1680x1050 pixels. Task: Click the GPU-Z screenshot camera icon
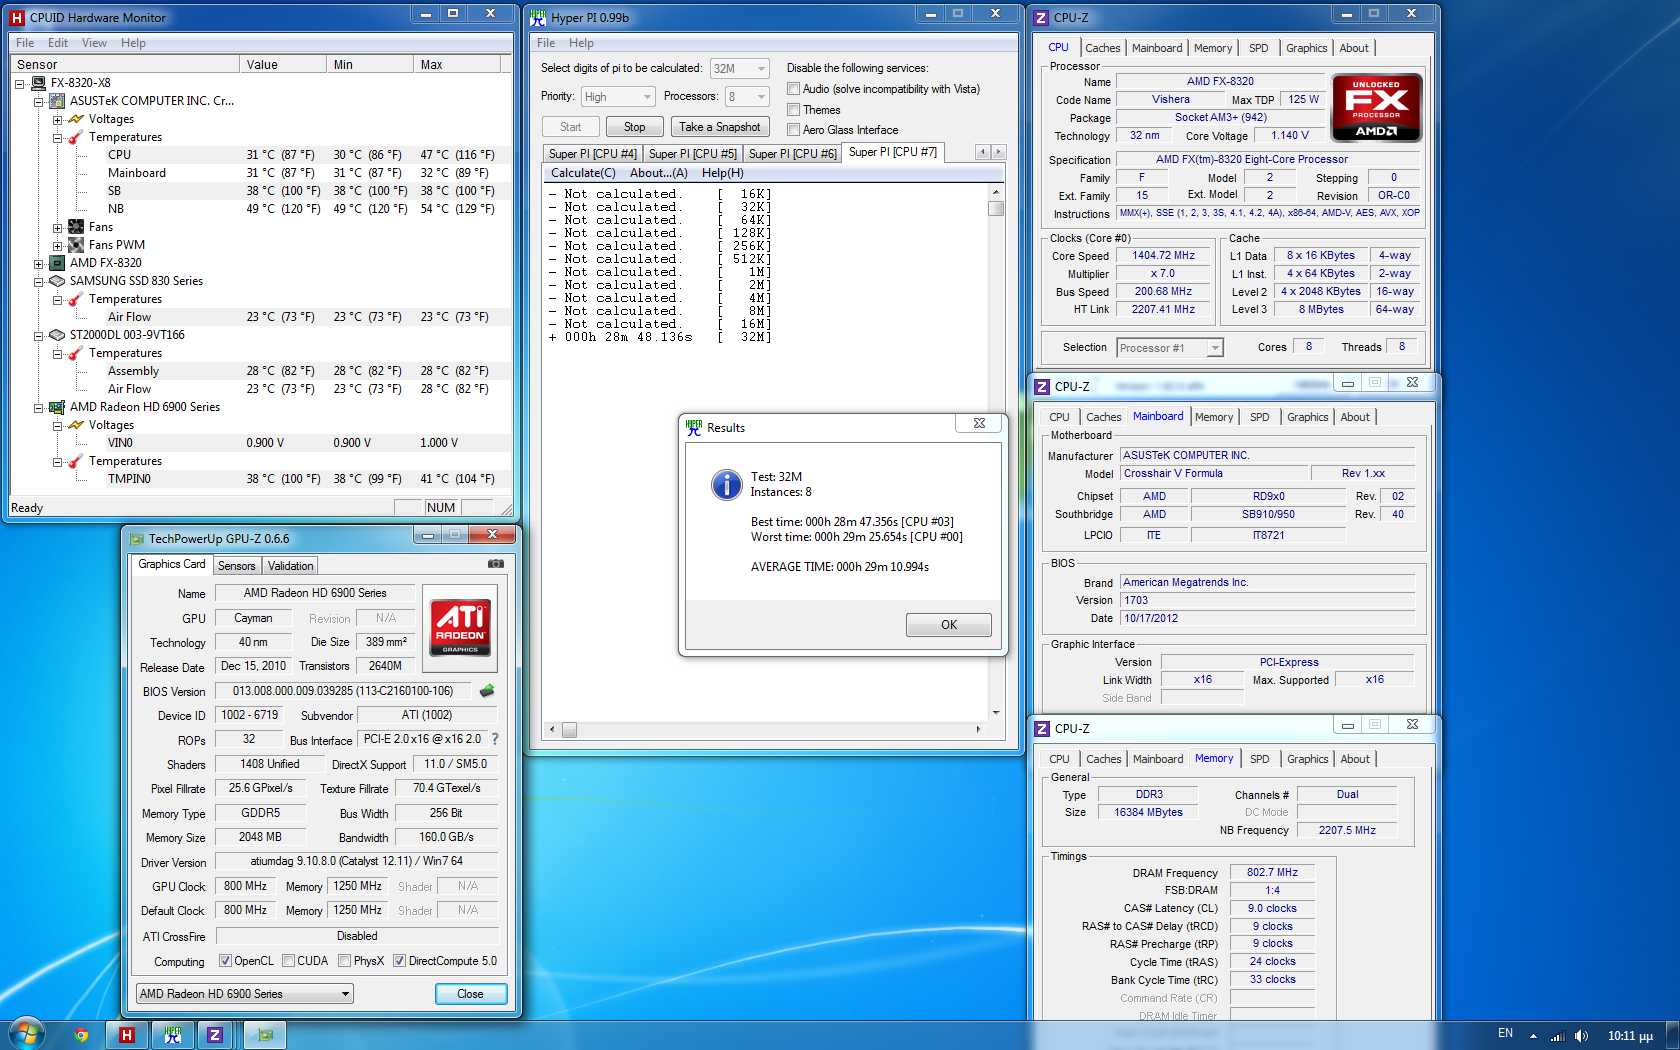495,564
